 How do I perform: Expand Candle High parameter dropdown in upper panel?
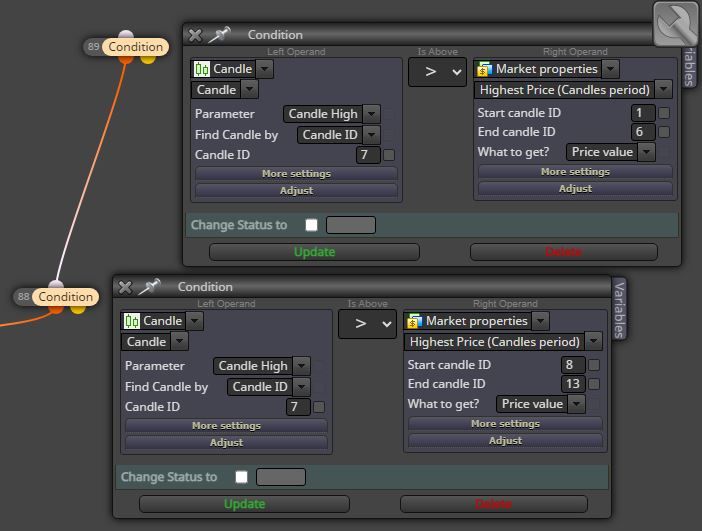(372, 114)
